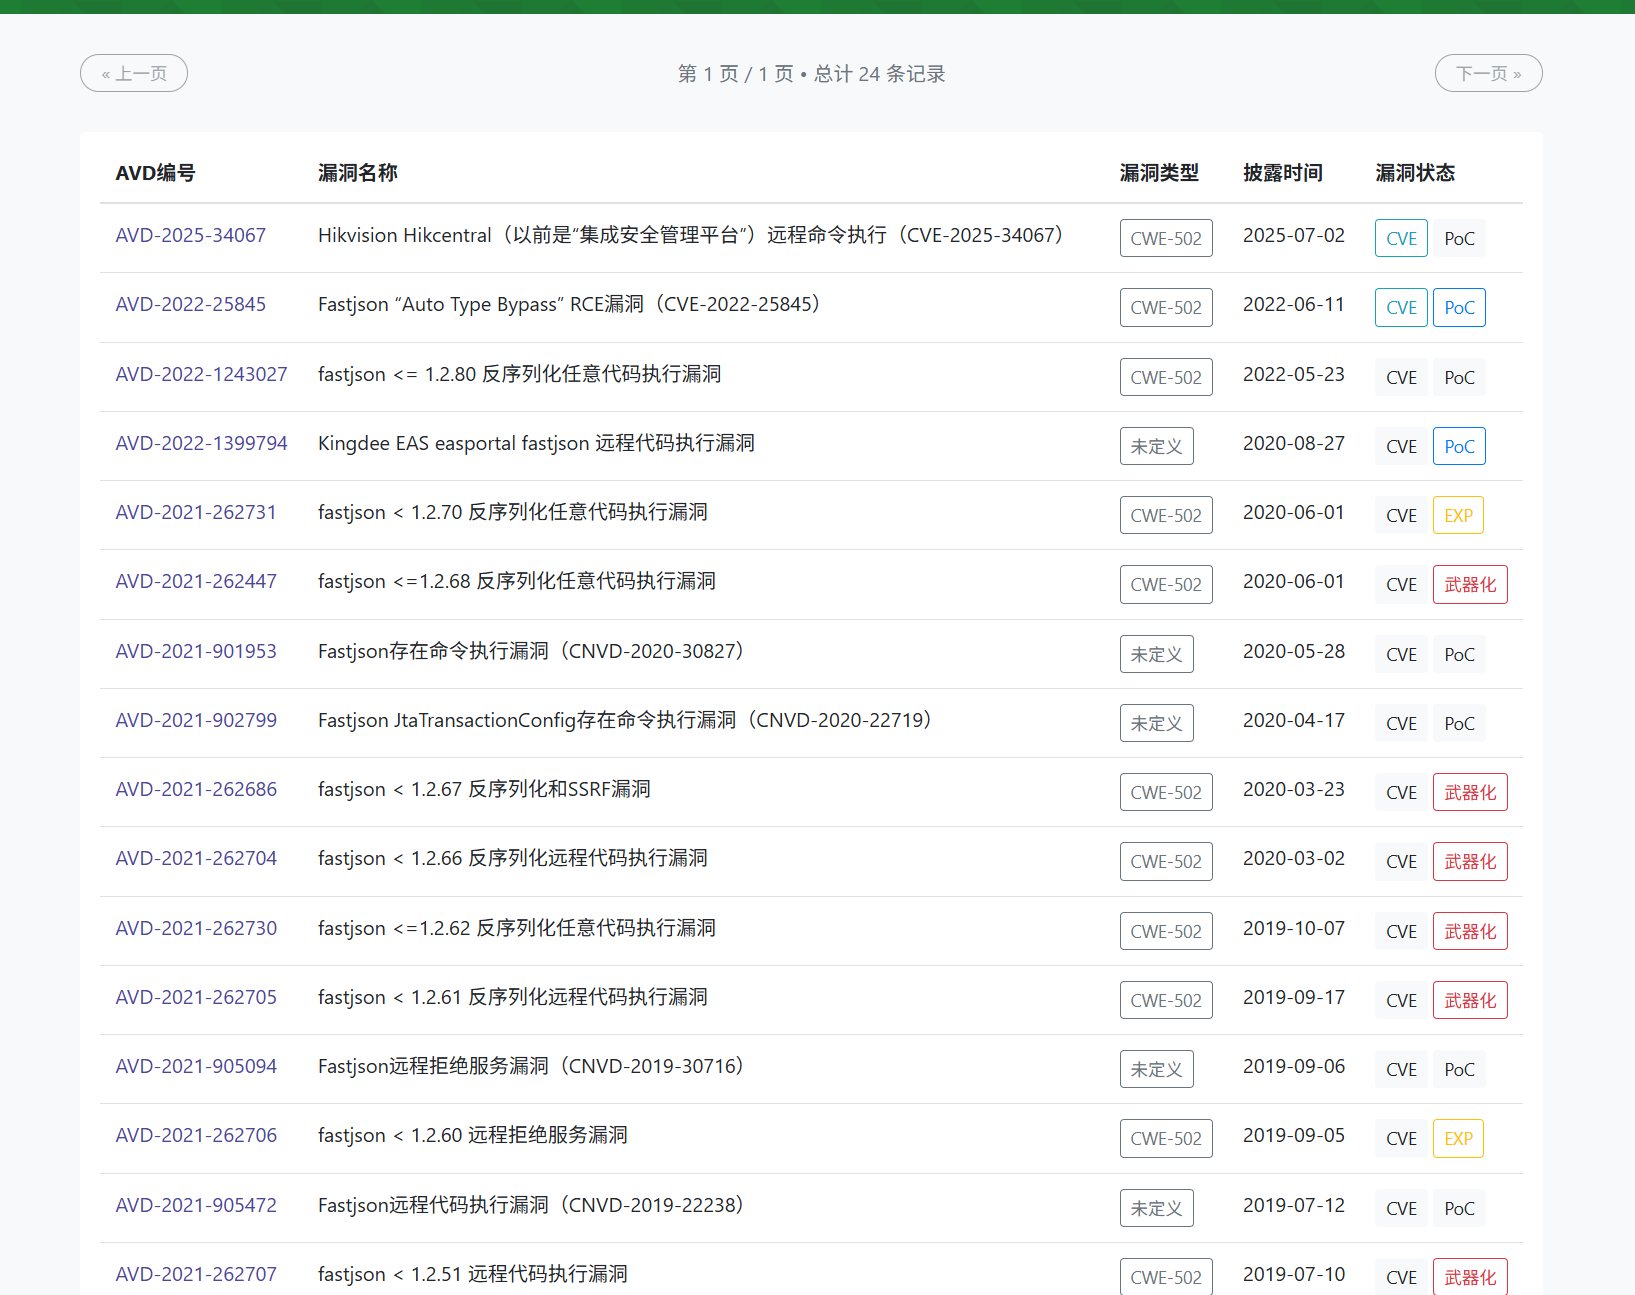Select the Kingdee EAS easportal vulnerability name
The width and height of the screenshot is (1635, 1295).
(536, 443)
